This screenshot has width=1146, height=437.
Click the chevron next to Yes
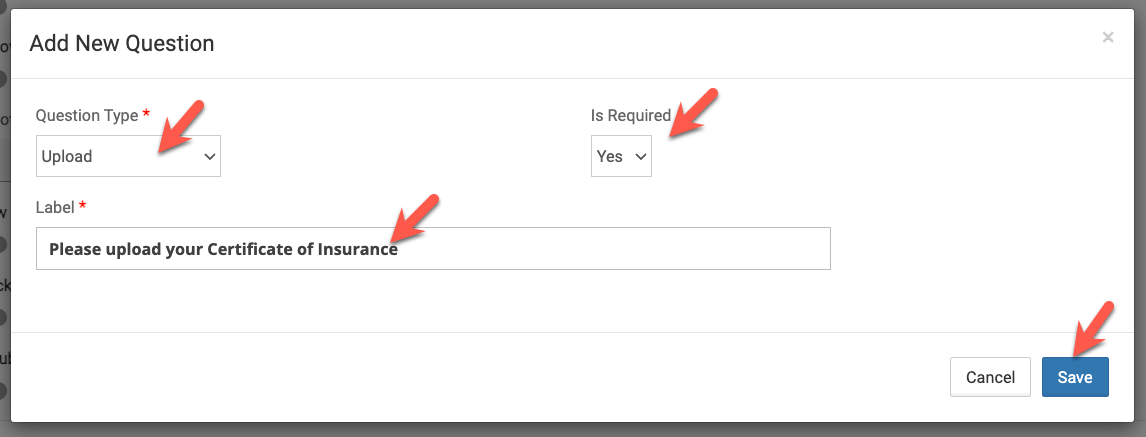[640, 157]
